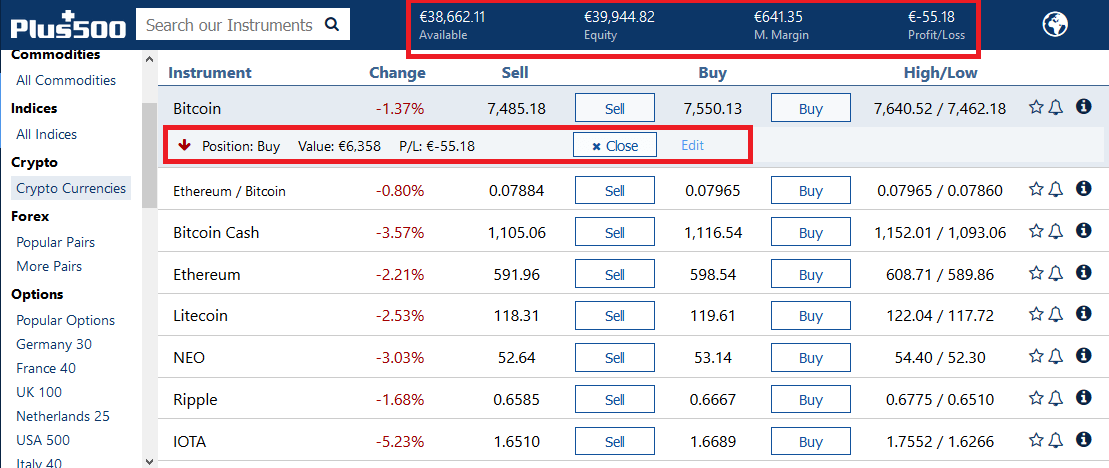Screen dimensions: 1109x468
Task: Open Litecoin info icon
Action: tap(1083, 314)
